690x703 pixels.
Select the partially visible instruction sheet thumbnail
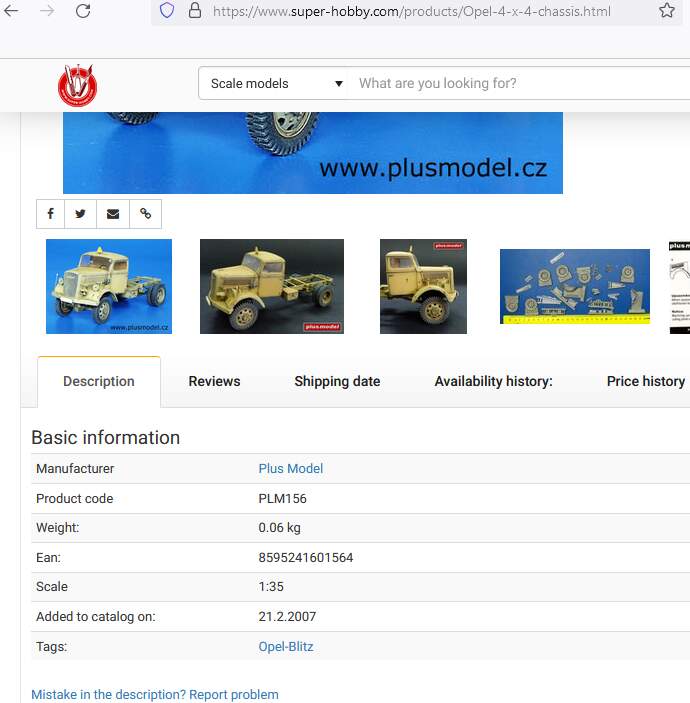[x=680, y=287]
